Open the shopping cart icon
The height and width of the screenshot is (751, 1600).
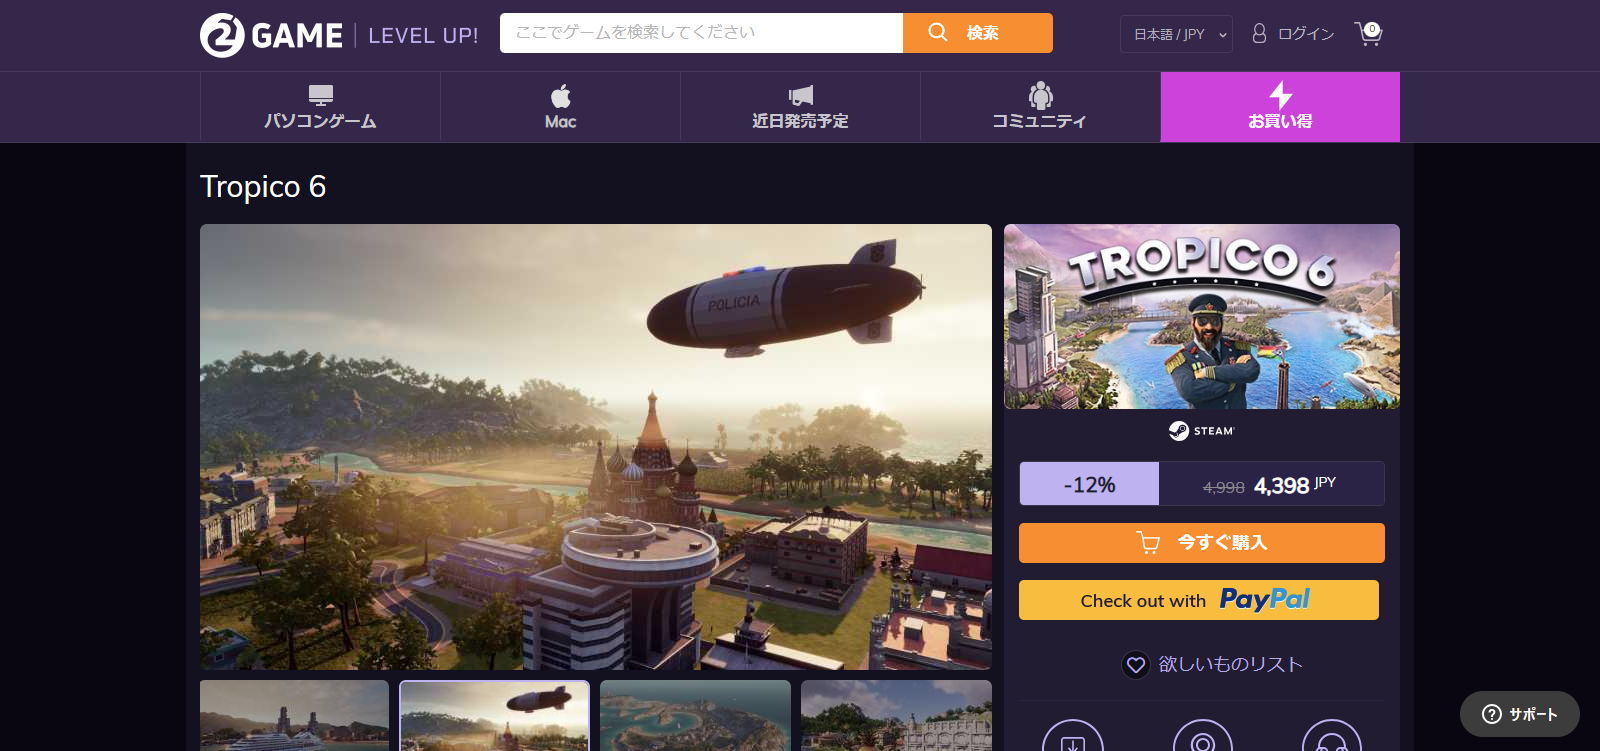click(1368, 34)
